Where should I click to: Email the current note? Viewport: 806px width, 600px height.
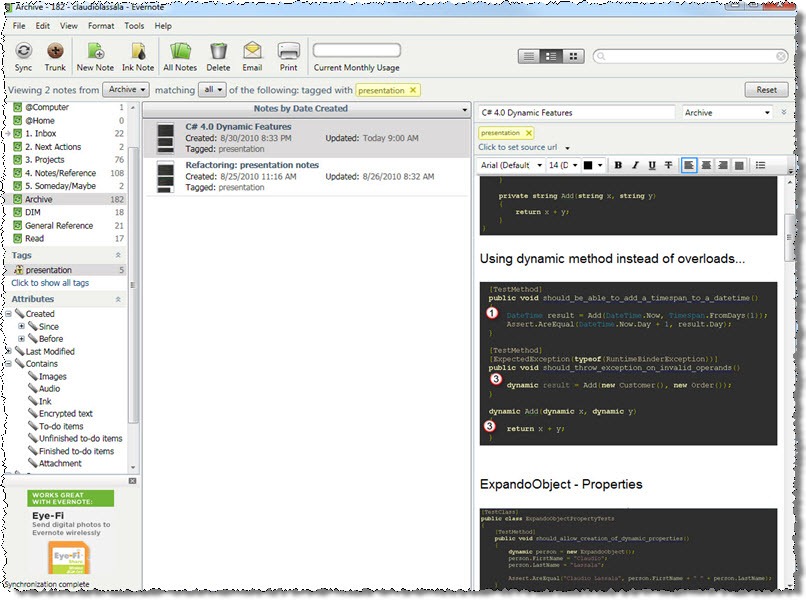(x=252, y=57)
